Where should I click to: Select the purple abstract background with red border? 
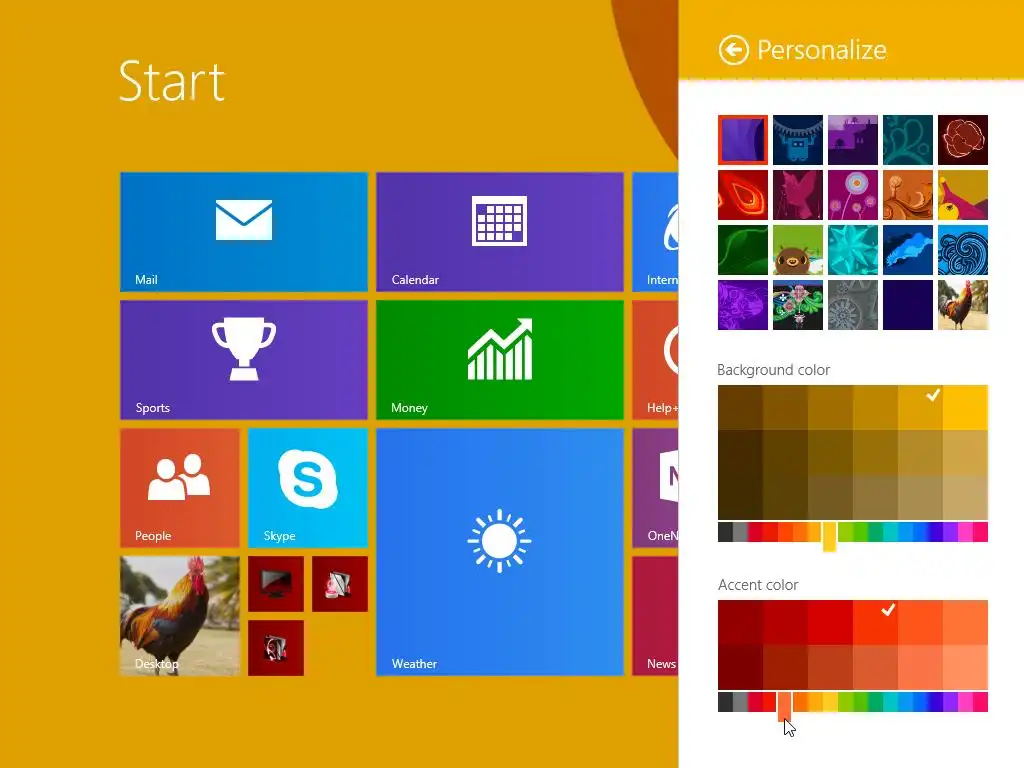point(743,140)
